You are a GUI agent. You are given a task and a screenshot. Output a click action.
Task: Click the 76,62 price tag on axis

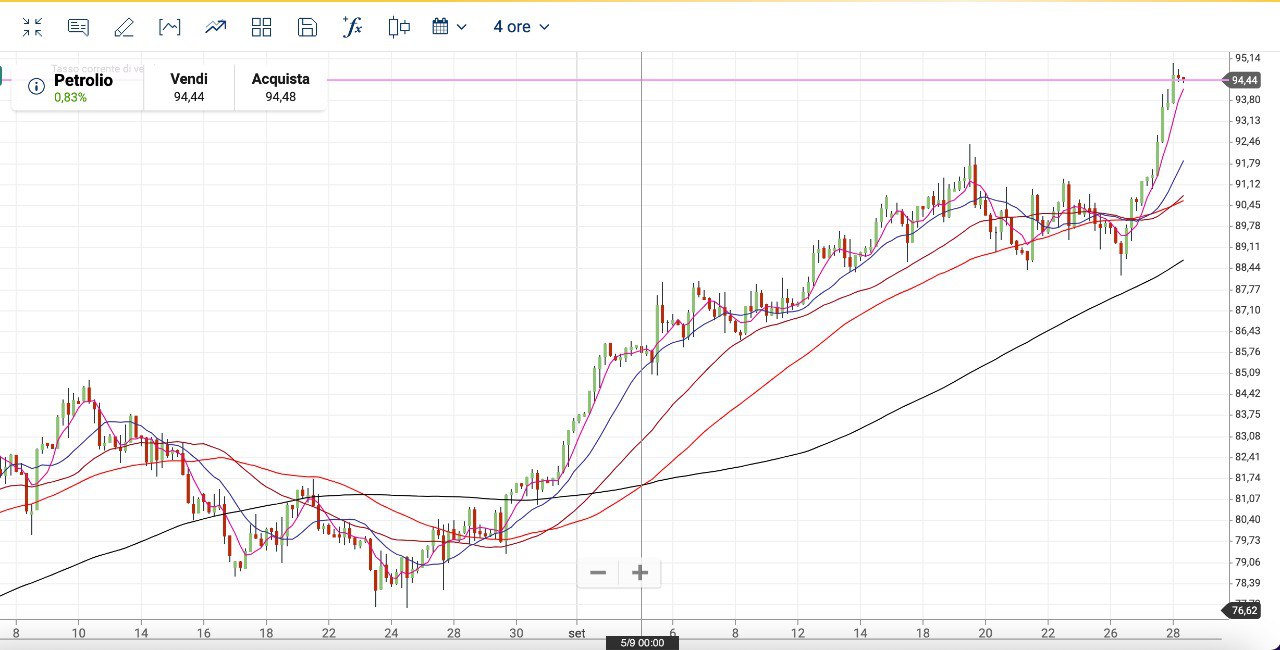click(x=1244, y=610)
